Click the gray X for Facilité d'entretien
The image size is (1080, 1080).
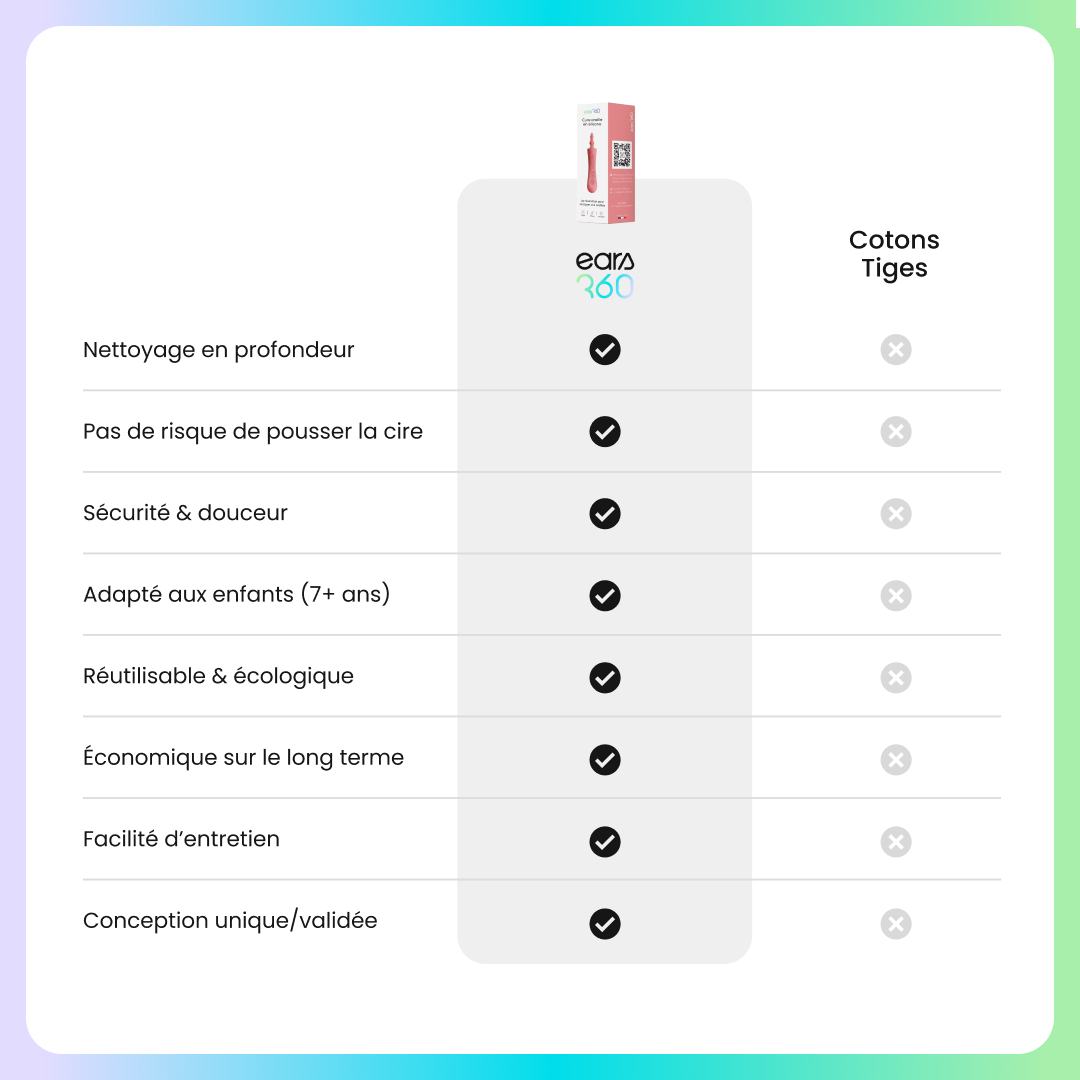coord(896,842)
